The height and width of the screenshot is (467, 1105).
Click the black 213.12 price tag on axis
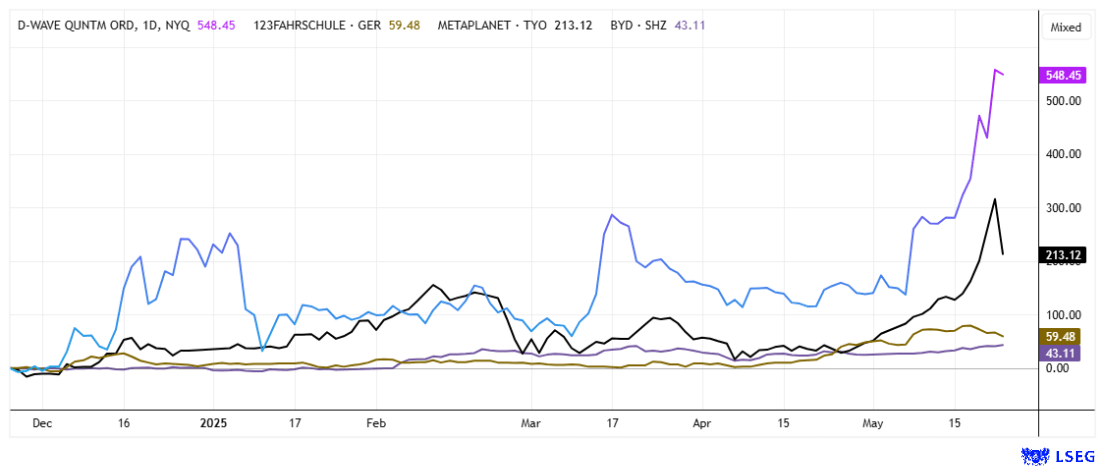pos(1064,255)
